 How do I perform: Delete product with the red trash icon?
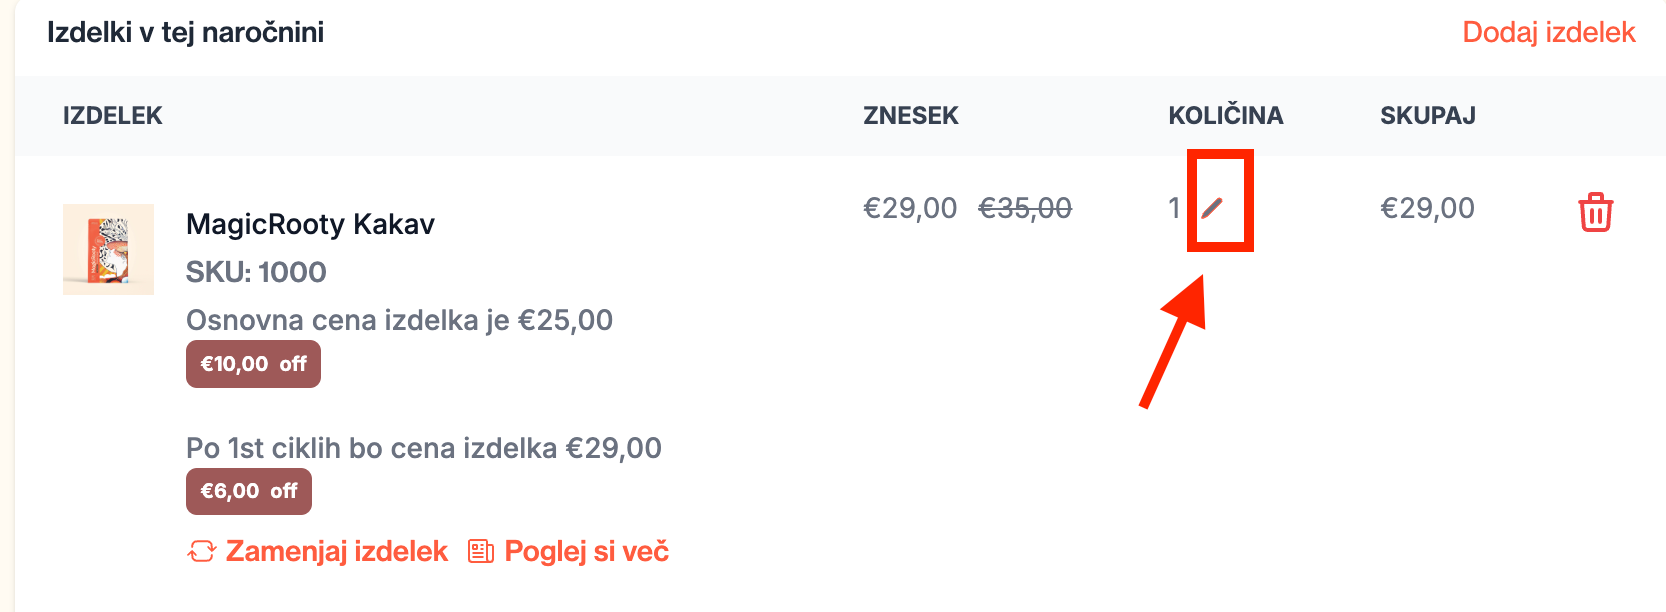click(x=1595, y=212)
